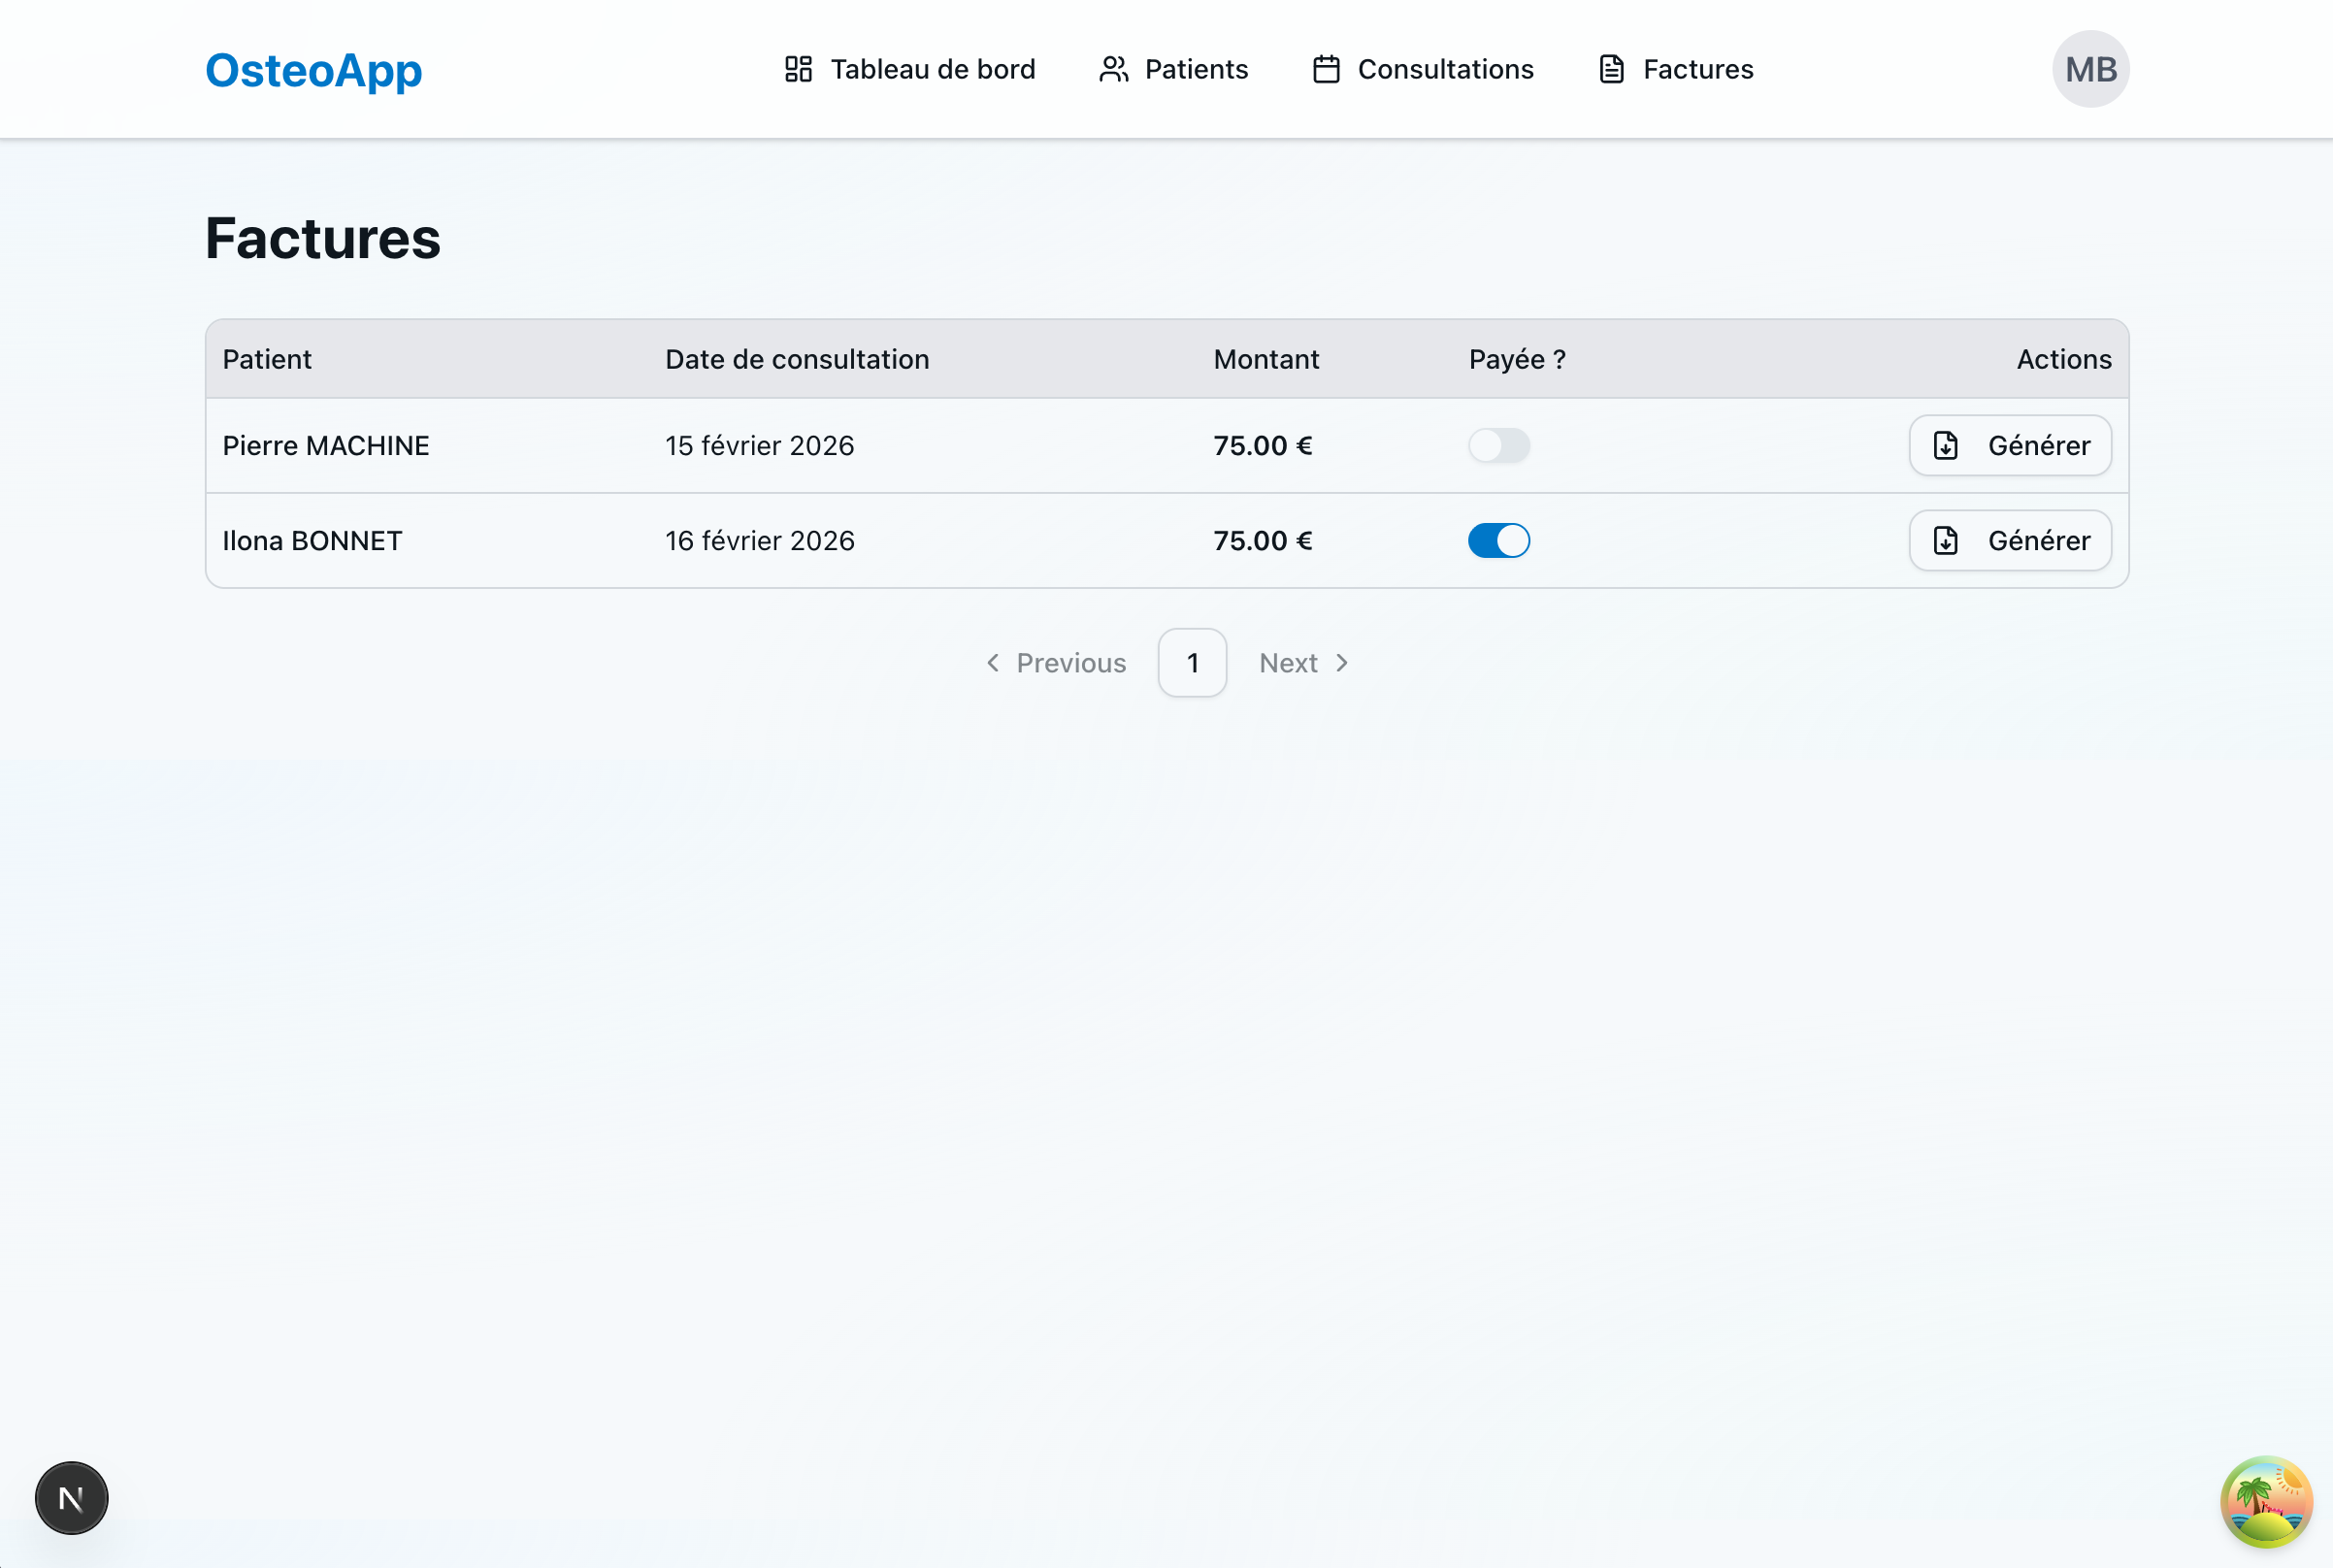Toggle off Ilona BONNET paid switch
Viewport: 2333px width, 1568px height.
tap(1498, 541)
